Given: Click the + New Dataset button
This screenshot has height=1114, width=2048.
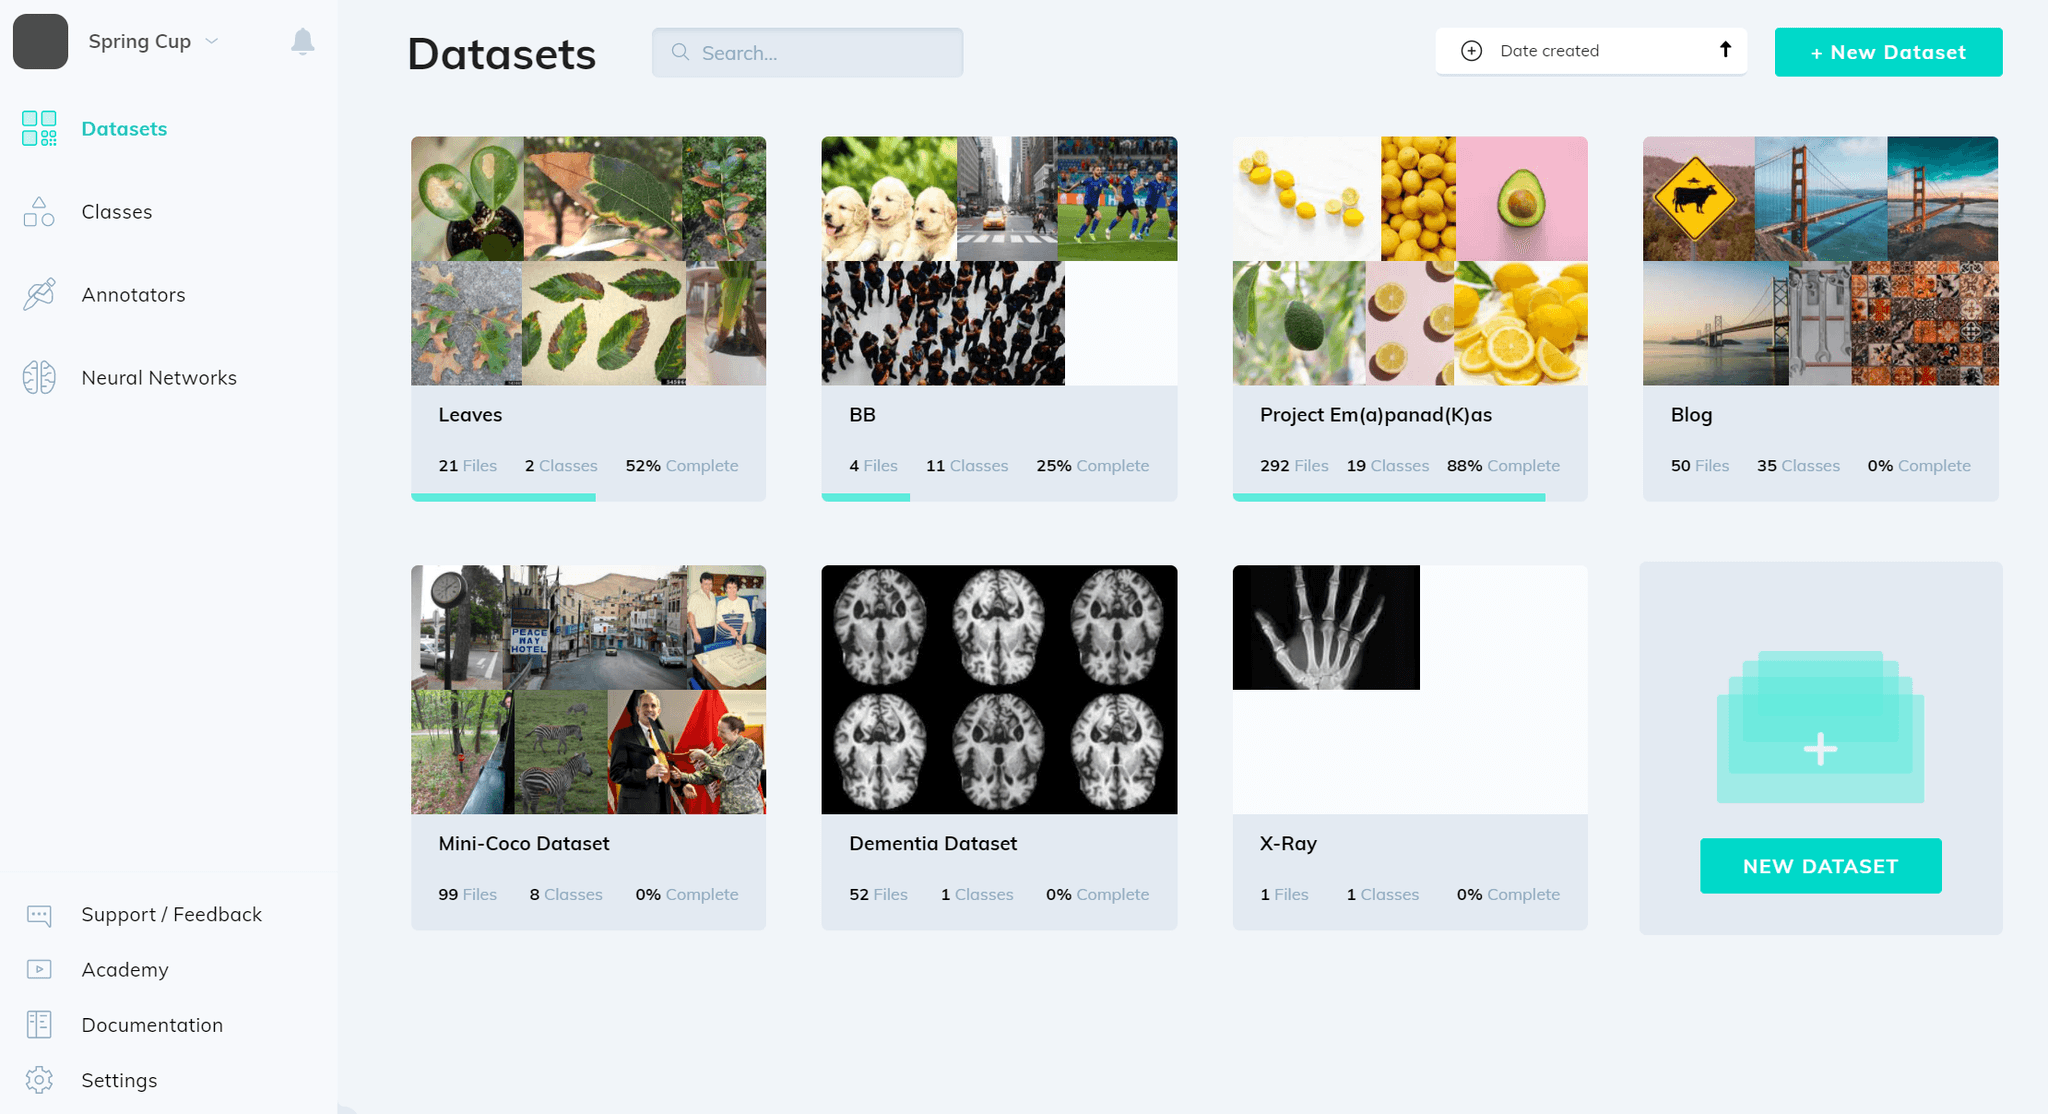Looking at the screenshot, I should click(1887, 52).
